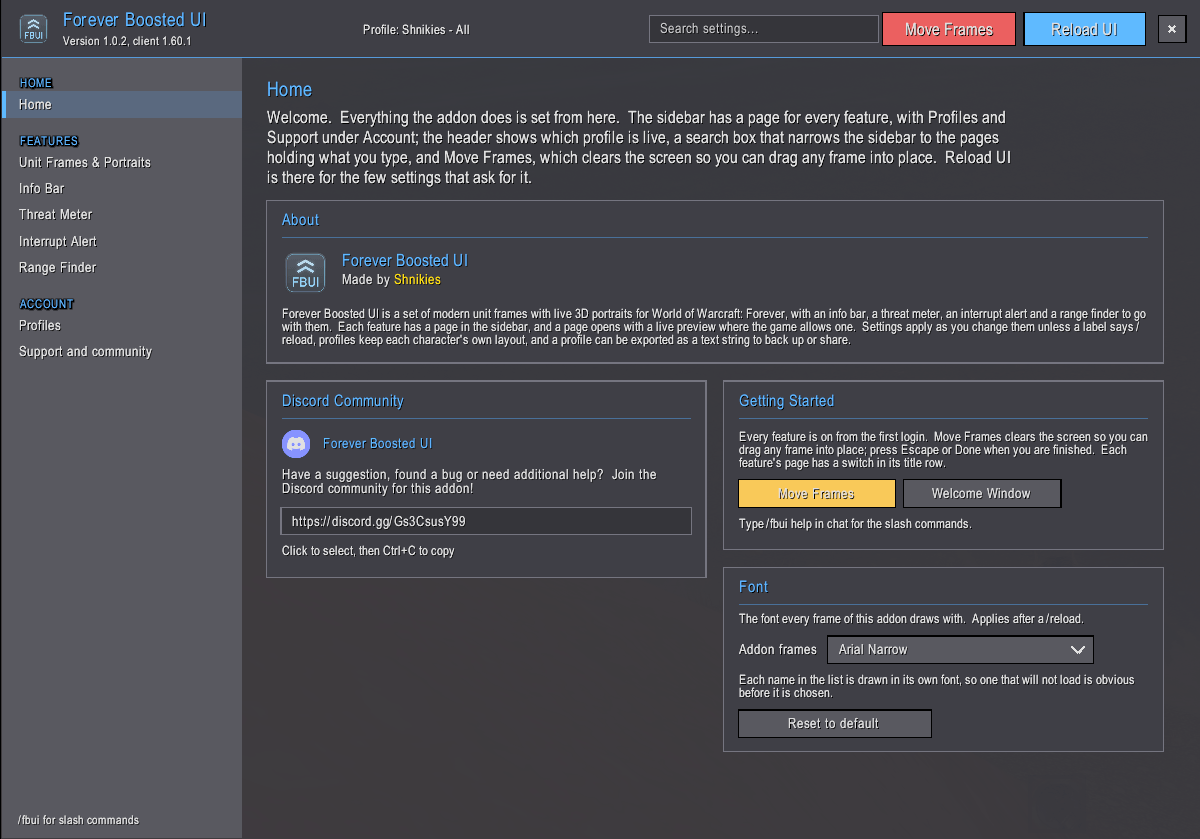Open the Home page in sidebar

tap(121, 104)
